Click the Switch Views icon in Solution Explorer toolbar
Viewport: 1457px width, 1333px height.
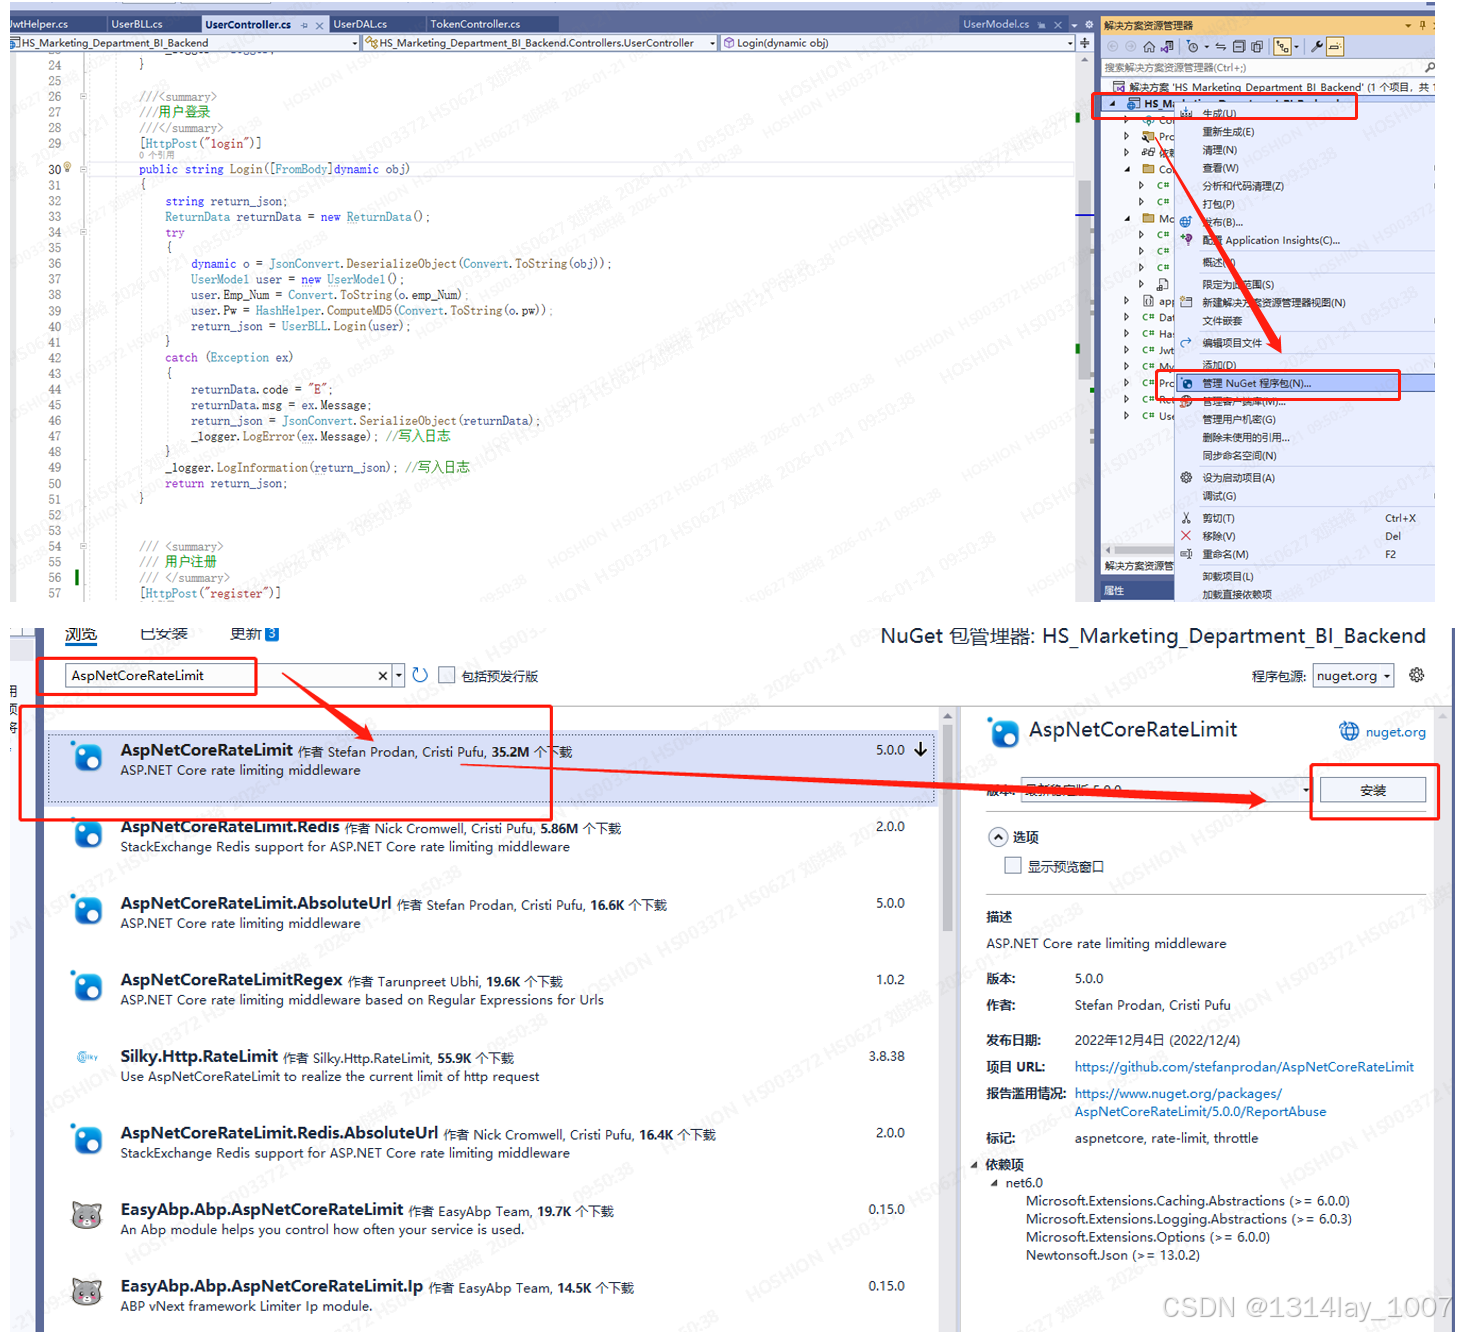1167,46
